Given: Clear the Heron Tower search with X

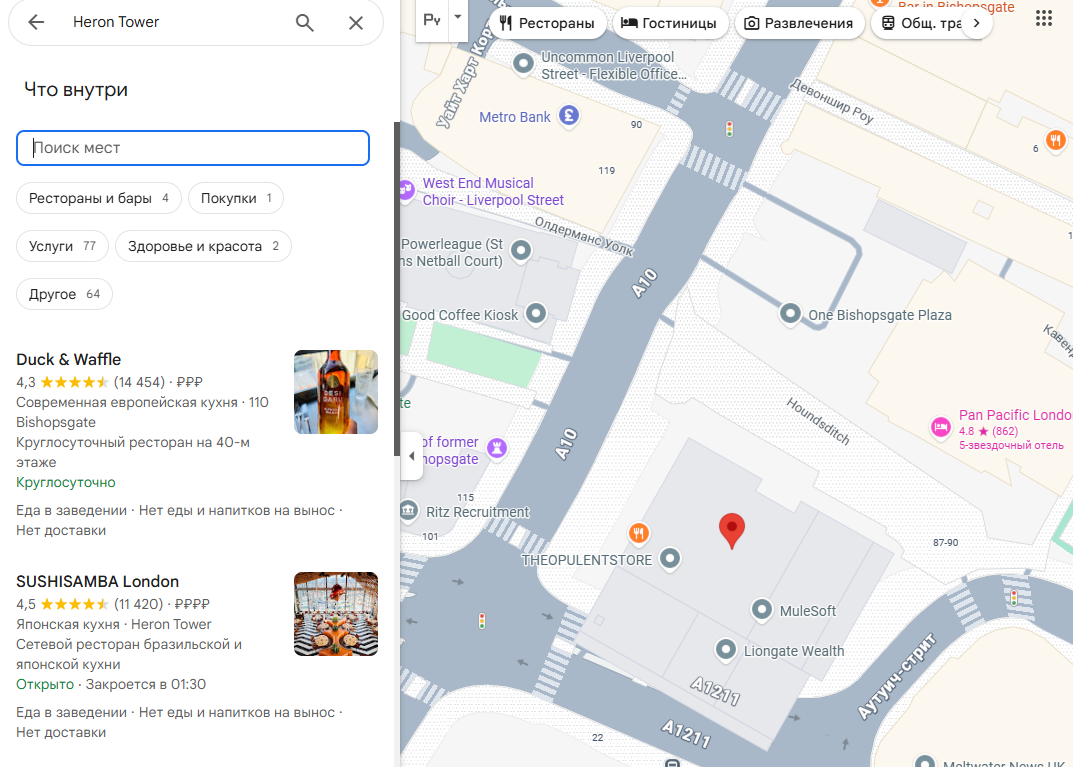Looking at the screenshot, I should click(356, 23).
